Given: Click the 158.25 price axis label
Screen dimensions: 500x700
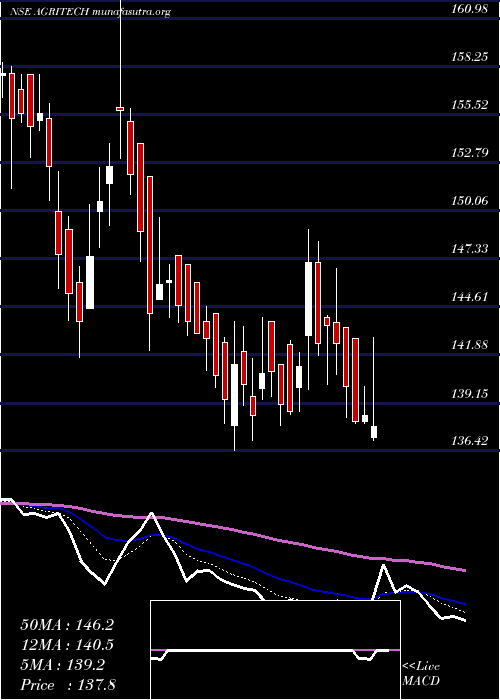Looking at the screenshot, I should click(469, 57).
